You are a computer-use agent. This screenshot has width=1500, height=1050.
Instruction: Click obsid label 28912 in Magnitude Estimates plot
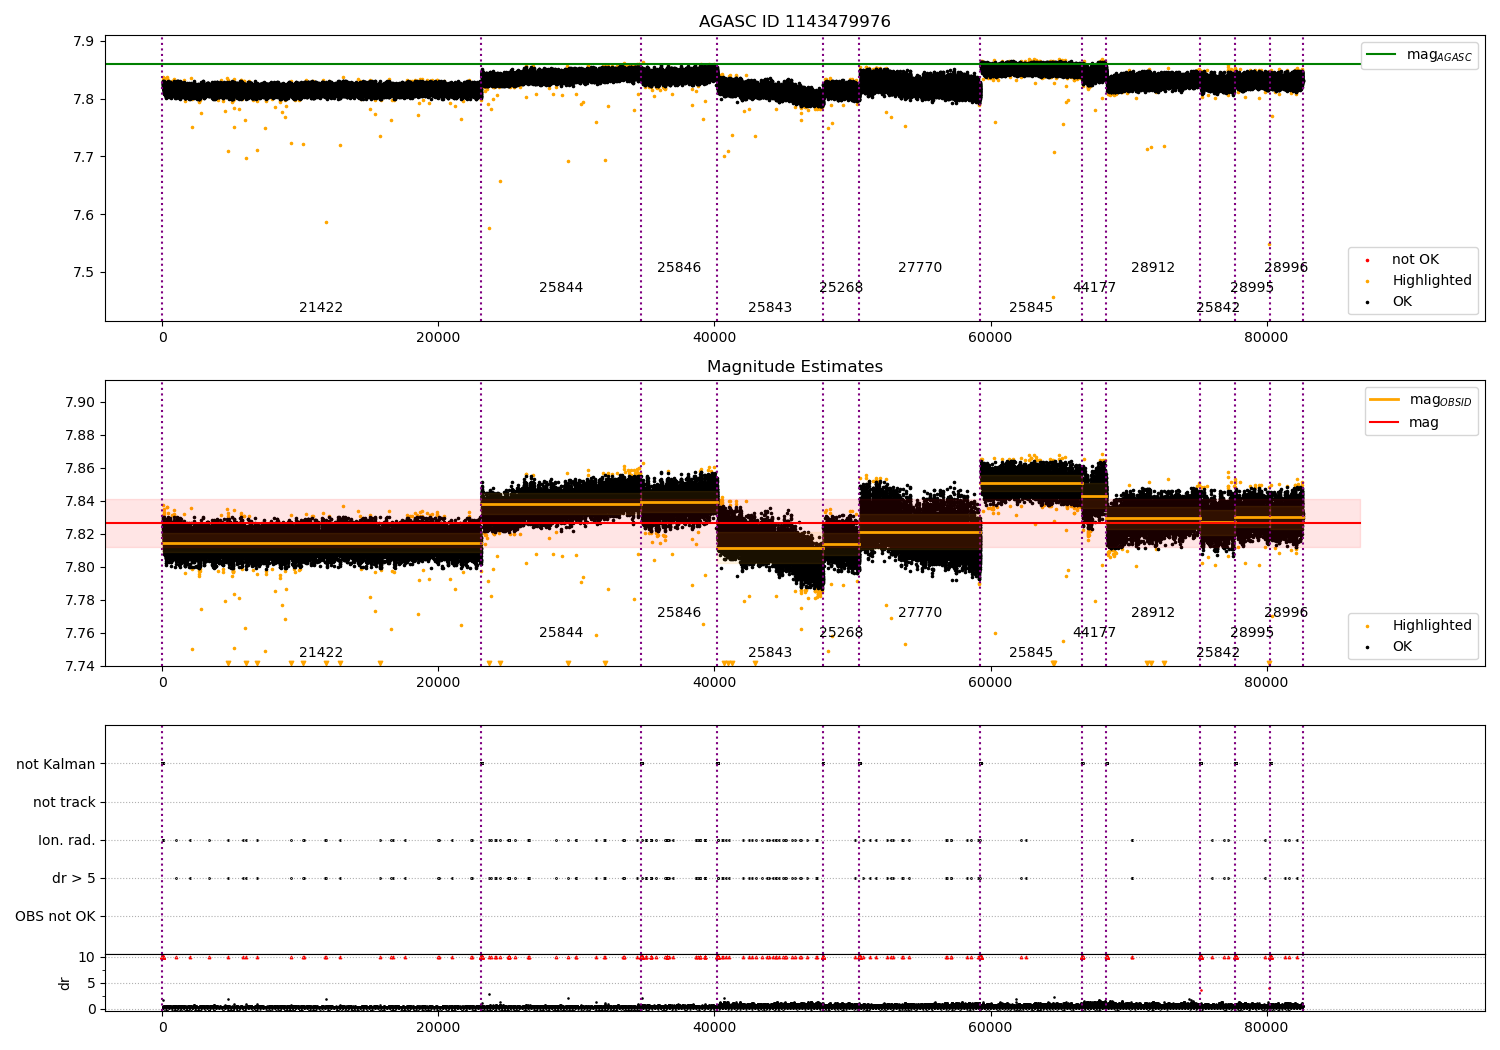point(1153,613)
